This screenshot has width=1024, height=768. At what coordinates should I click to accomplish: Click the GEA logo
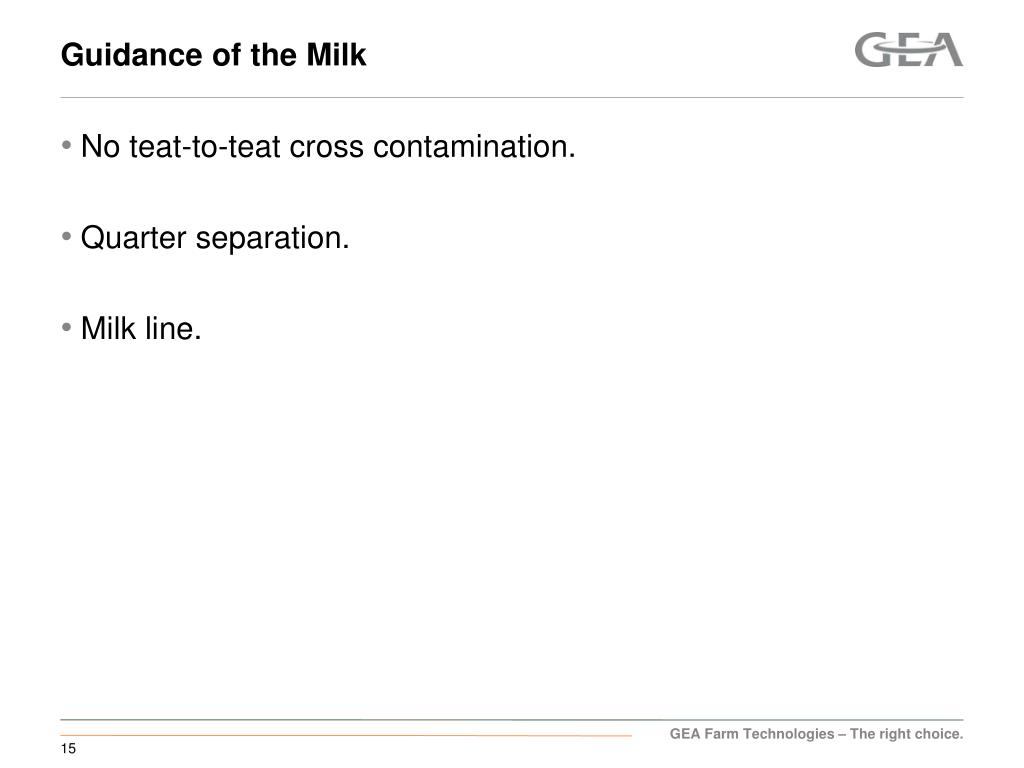pyautogui.click(x=908, y=50)
